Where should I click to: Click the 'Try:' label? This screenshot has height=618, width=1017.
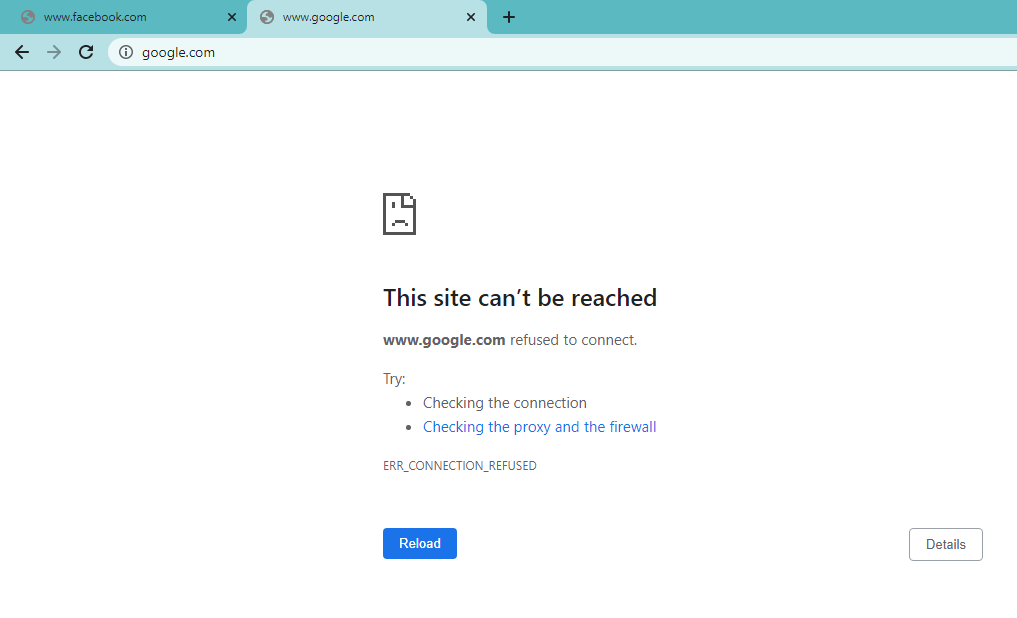pos(394,379)
